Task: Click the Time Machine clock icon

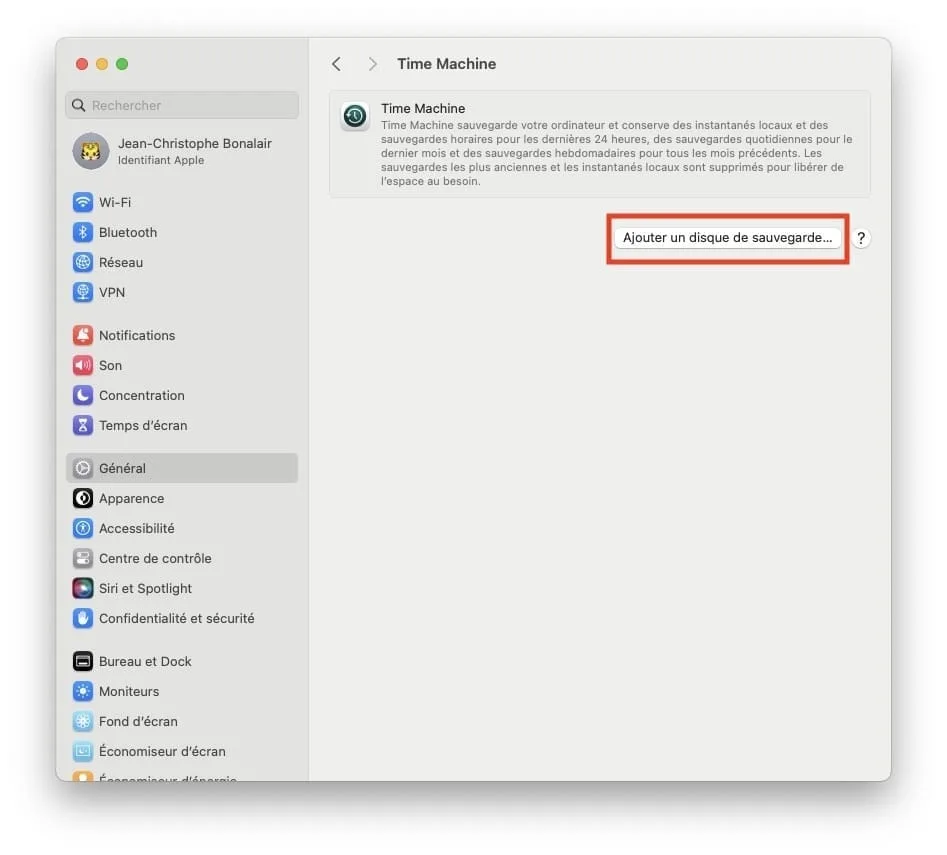Action: pyautogui.click(x=355, y=116)
